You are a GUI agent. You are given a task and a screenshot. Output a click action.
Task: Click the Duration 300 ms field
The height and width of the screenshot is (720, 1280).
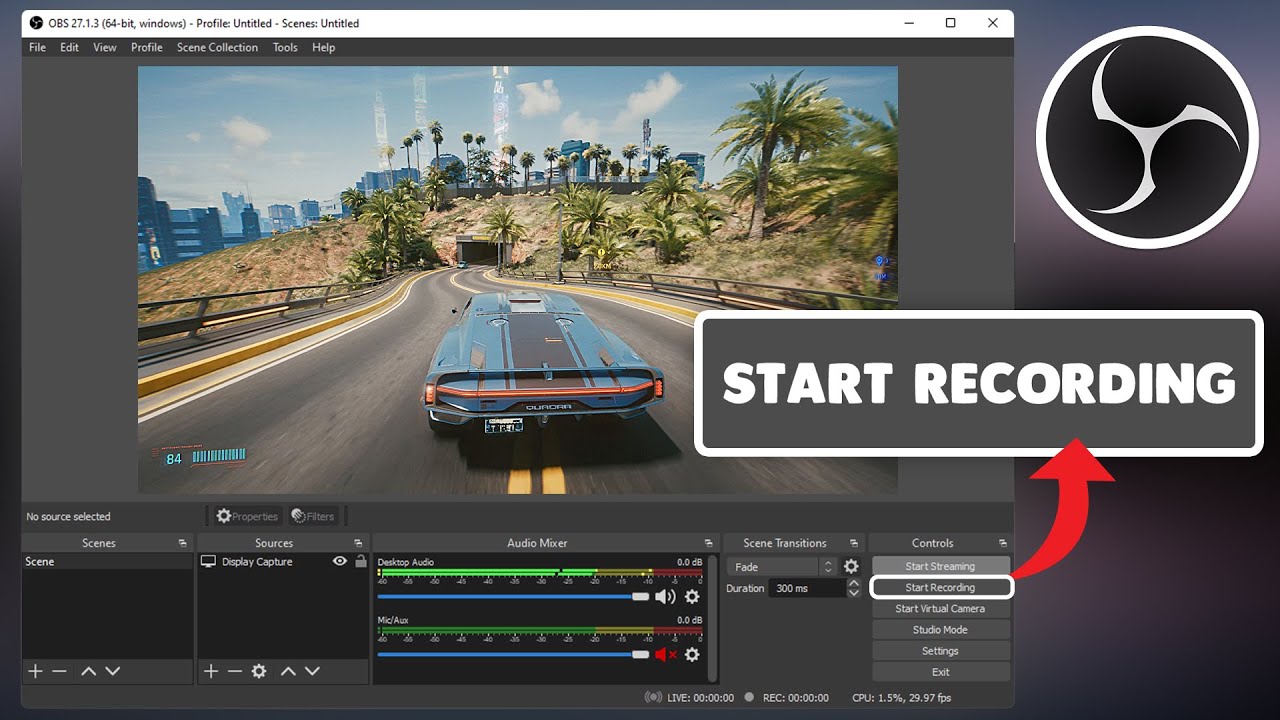(x=808, y=588)
